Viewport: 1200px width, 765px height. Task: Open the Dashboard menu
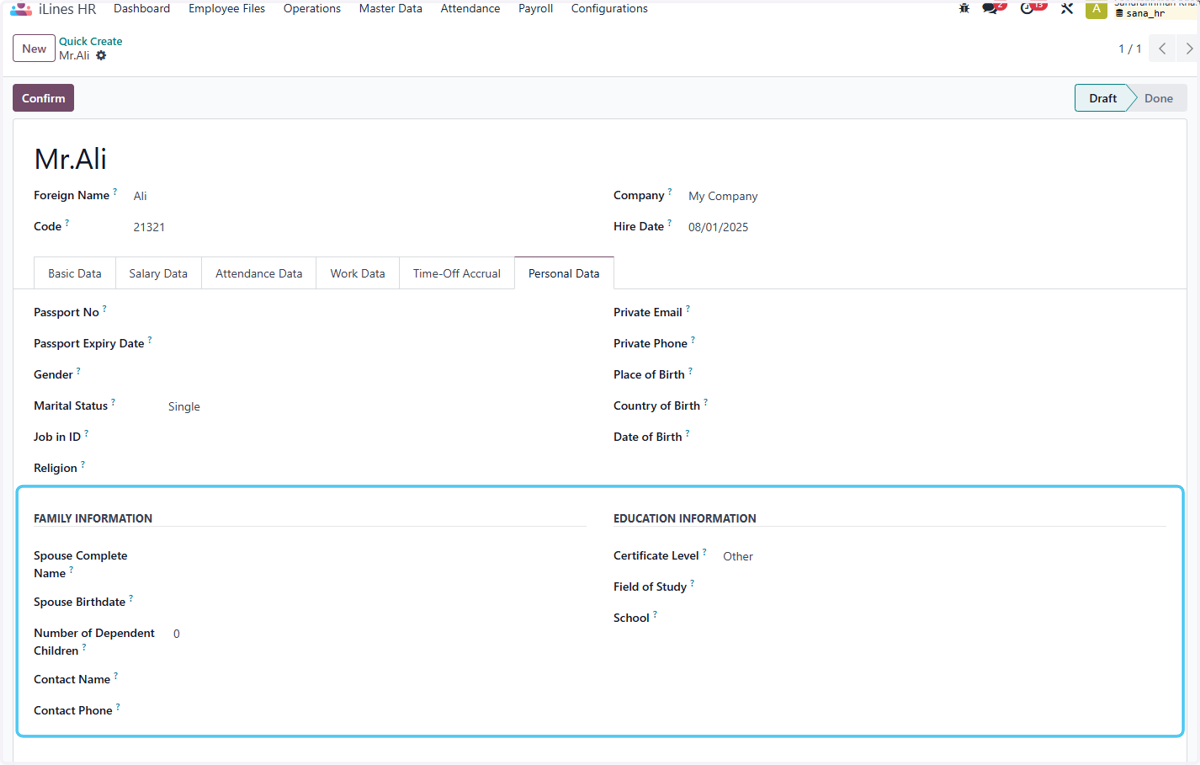[x=142, y=9]
